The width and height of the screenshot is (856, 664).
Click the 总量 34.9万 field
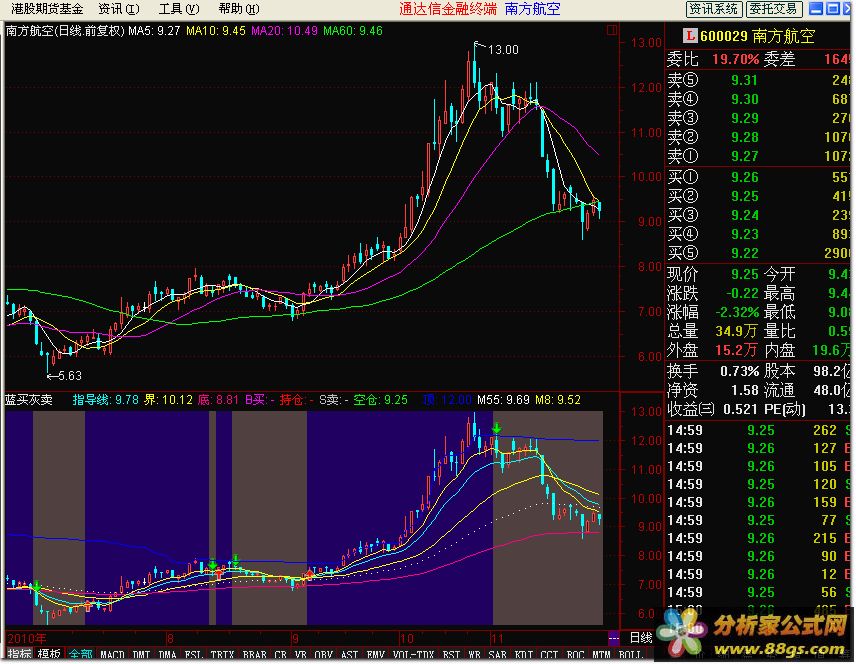coord(713,331)
